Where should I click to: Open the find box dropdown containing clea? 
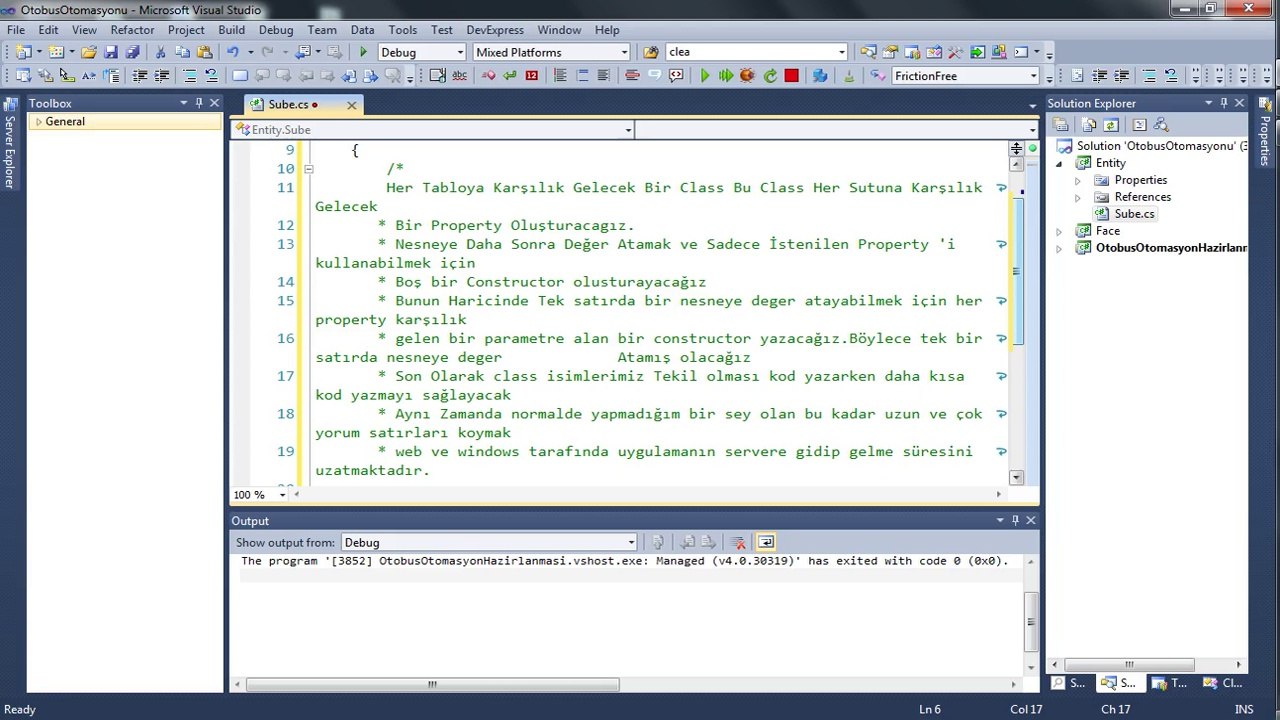point(841,52)
